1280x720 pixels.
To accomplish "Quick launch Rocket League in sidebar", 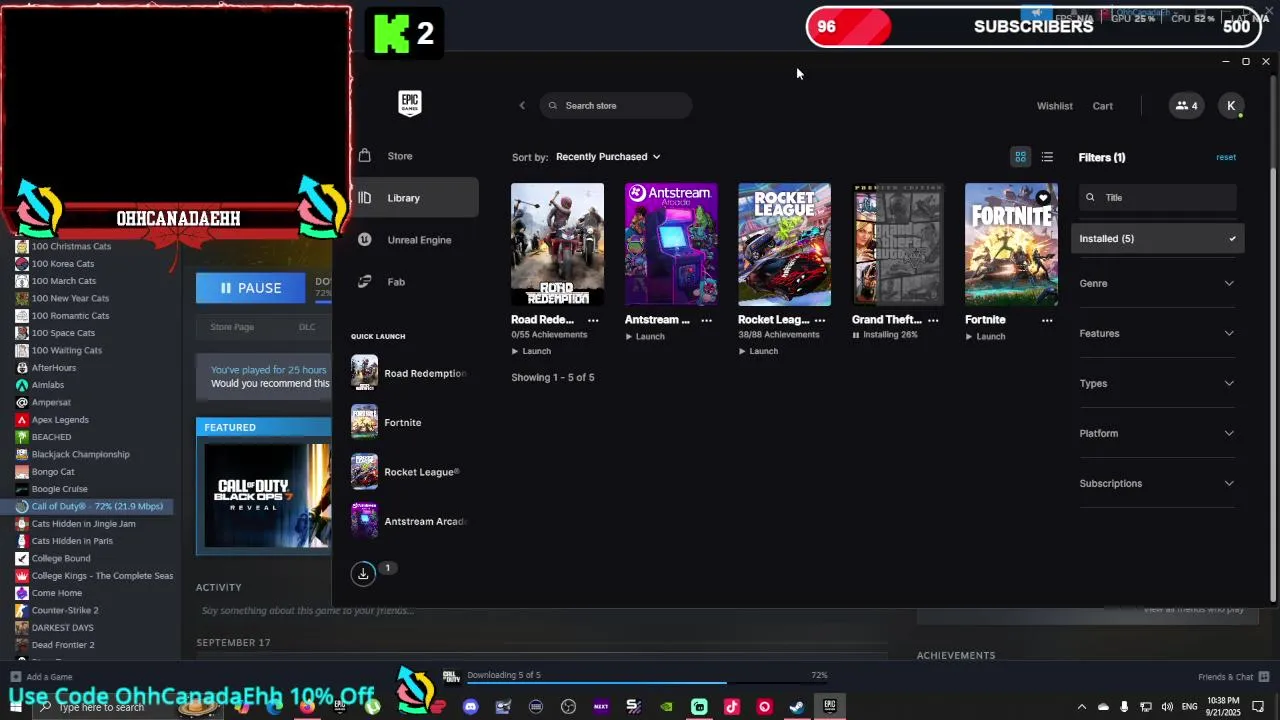I will click(406, 472).
